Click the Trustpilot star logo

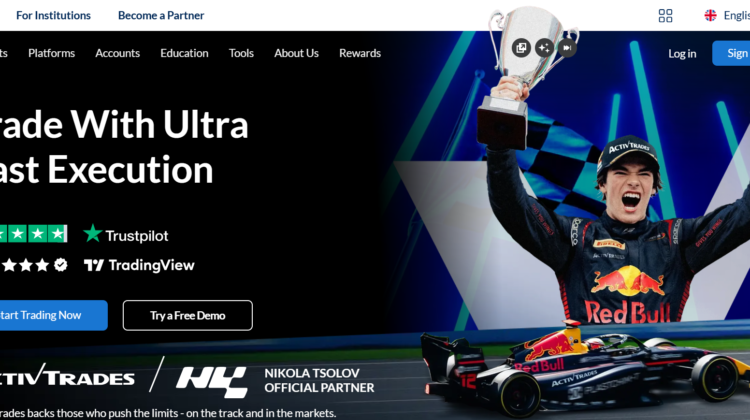pyautogui.click(x=92, y=234)
